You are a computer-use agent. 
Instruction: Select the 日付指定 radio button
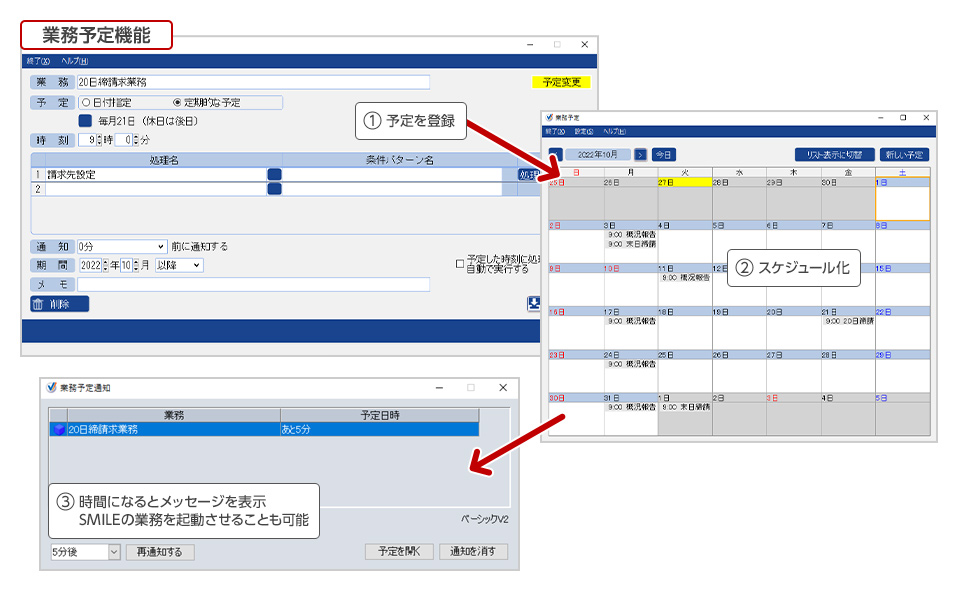(85, 102)
